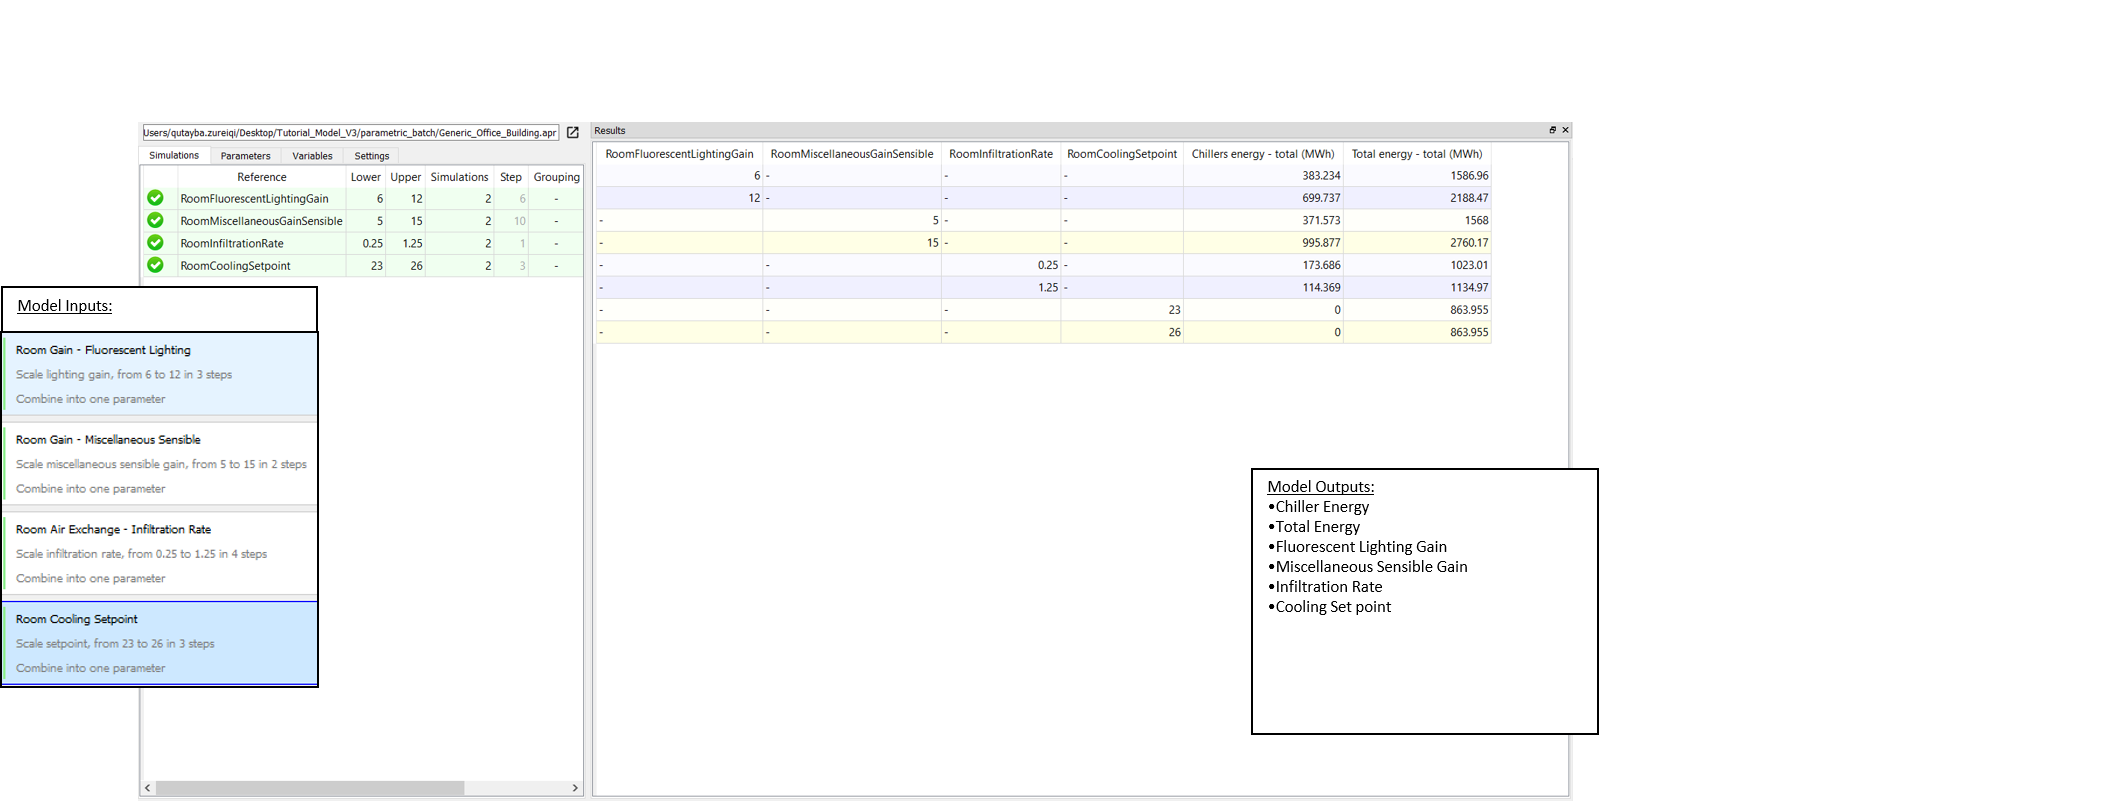Open the Variables tab
2120x801 pixels.
click(312, 156)
